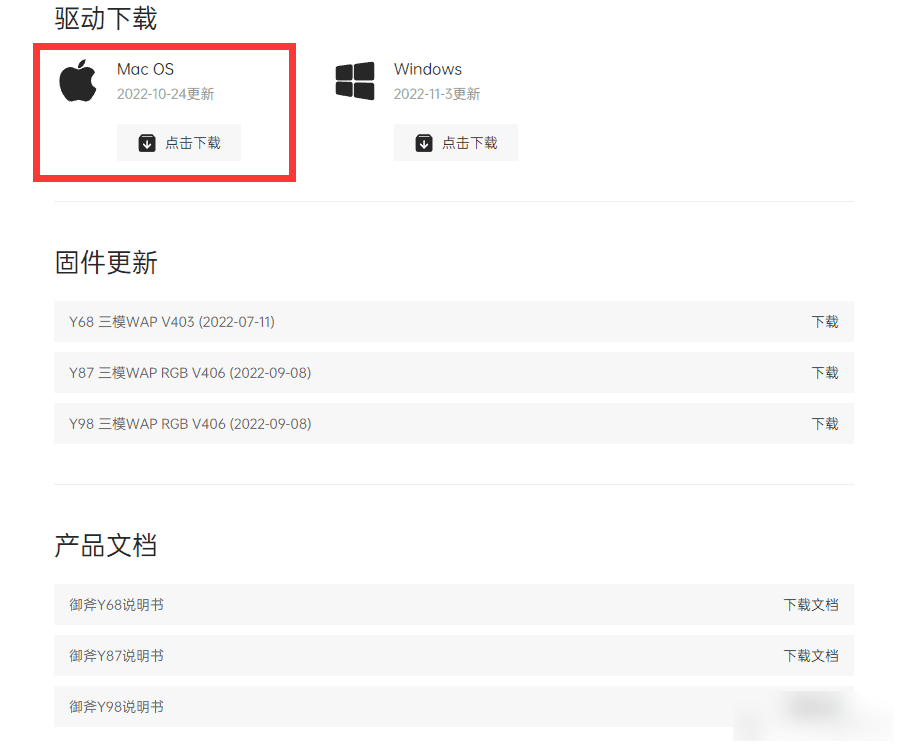Image resolution: width=903 pixels, height=751 pixels.
Task: Click 下载文档 for 御斧Y87说明书
Action: click(810, 656)
